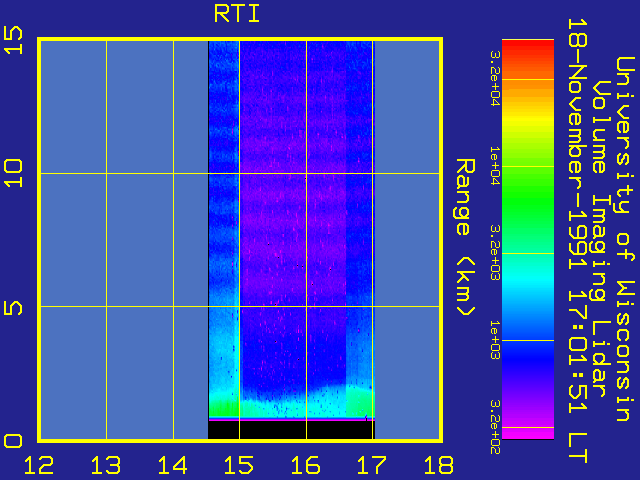Click the 1e+03 colorbar label near blue

coord(495,340)
